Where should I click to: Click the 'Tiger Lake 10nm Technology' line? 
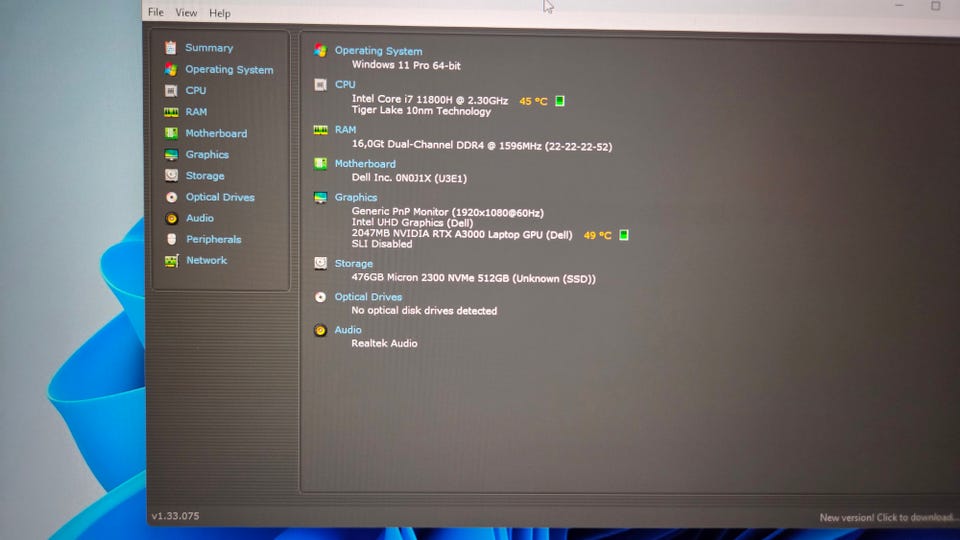(421, 111)
